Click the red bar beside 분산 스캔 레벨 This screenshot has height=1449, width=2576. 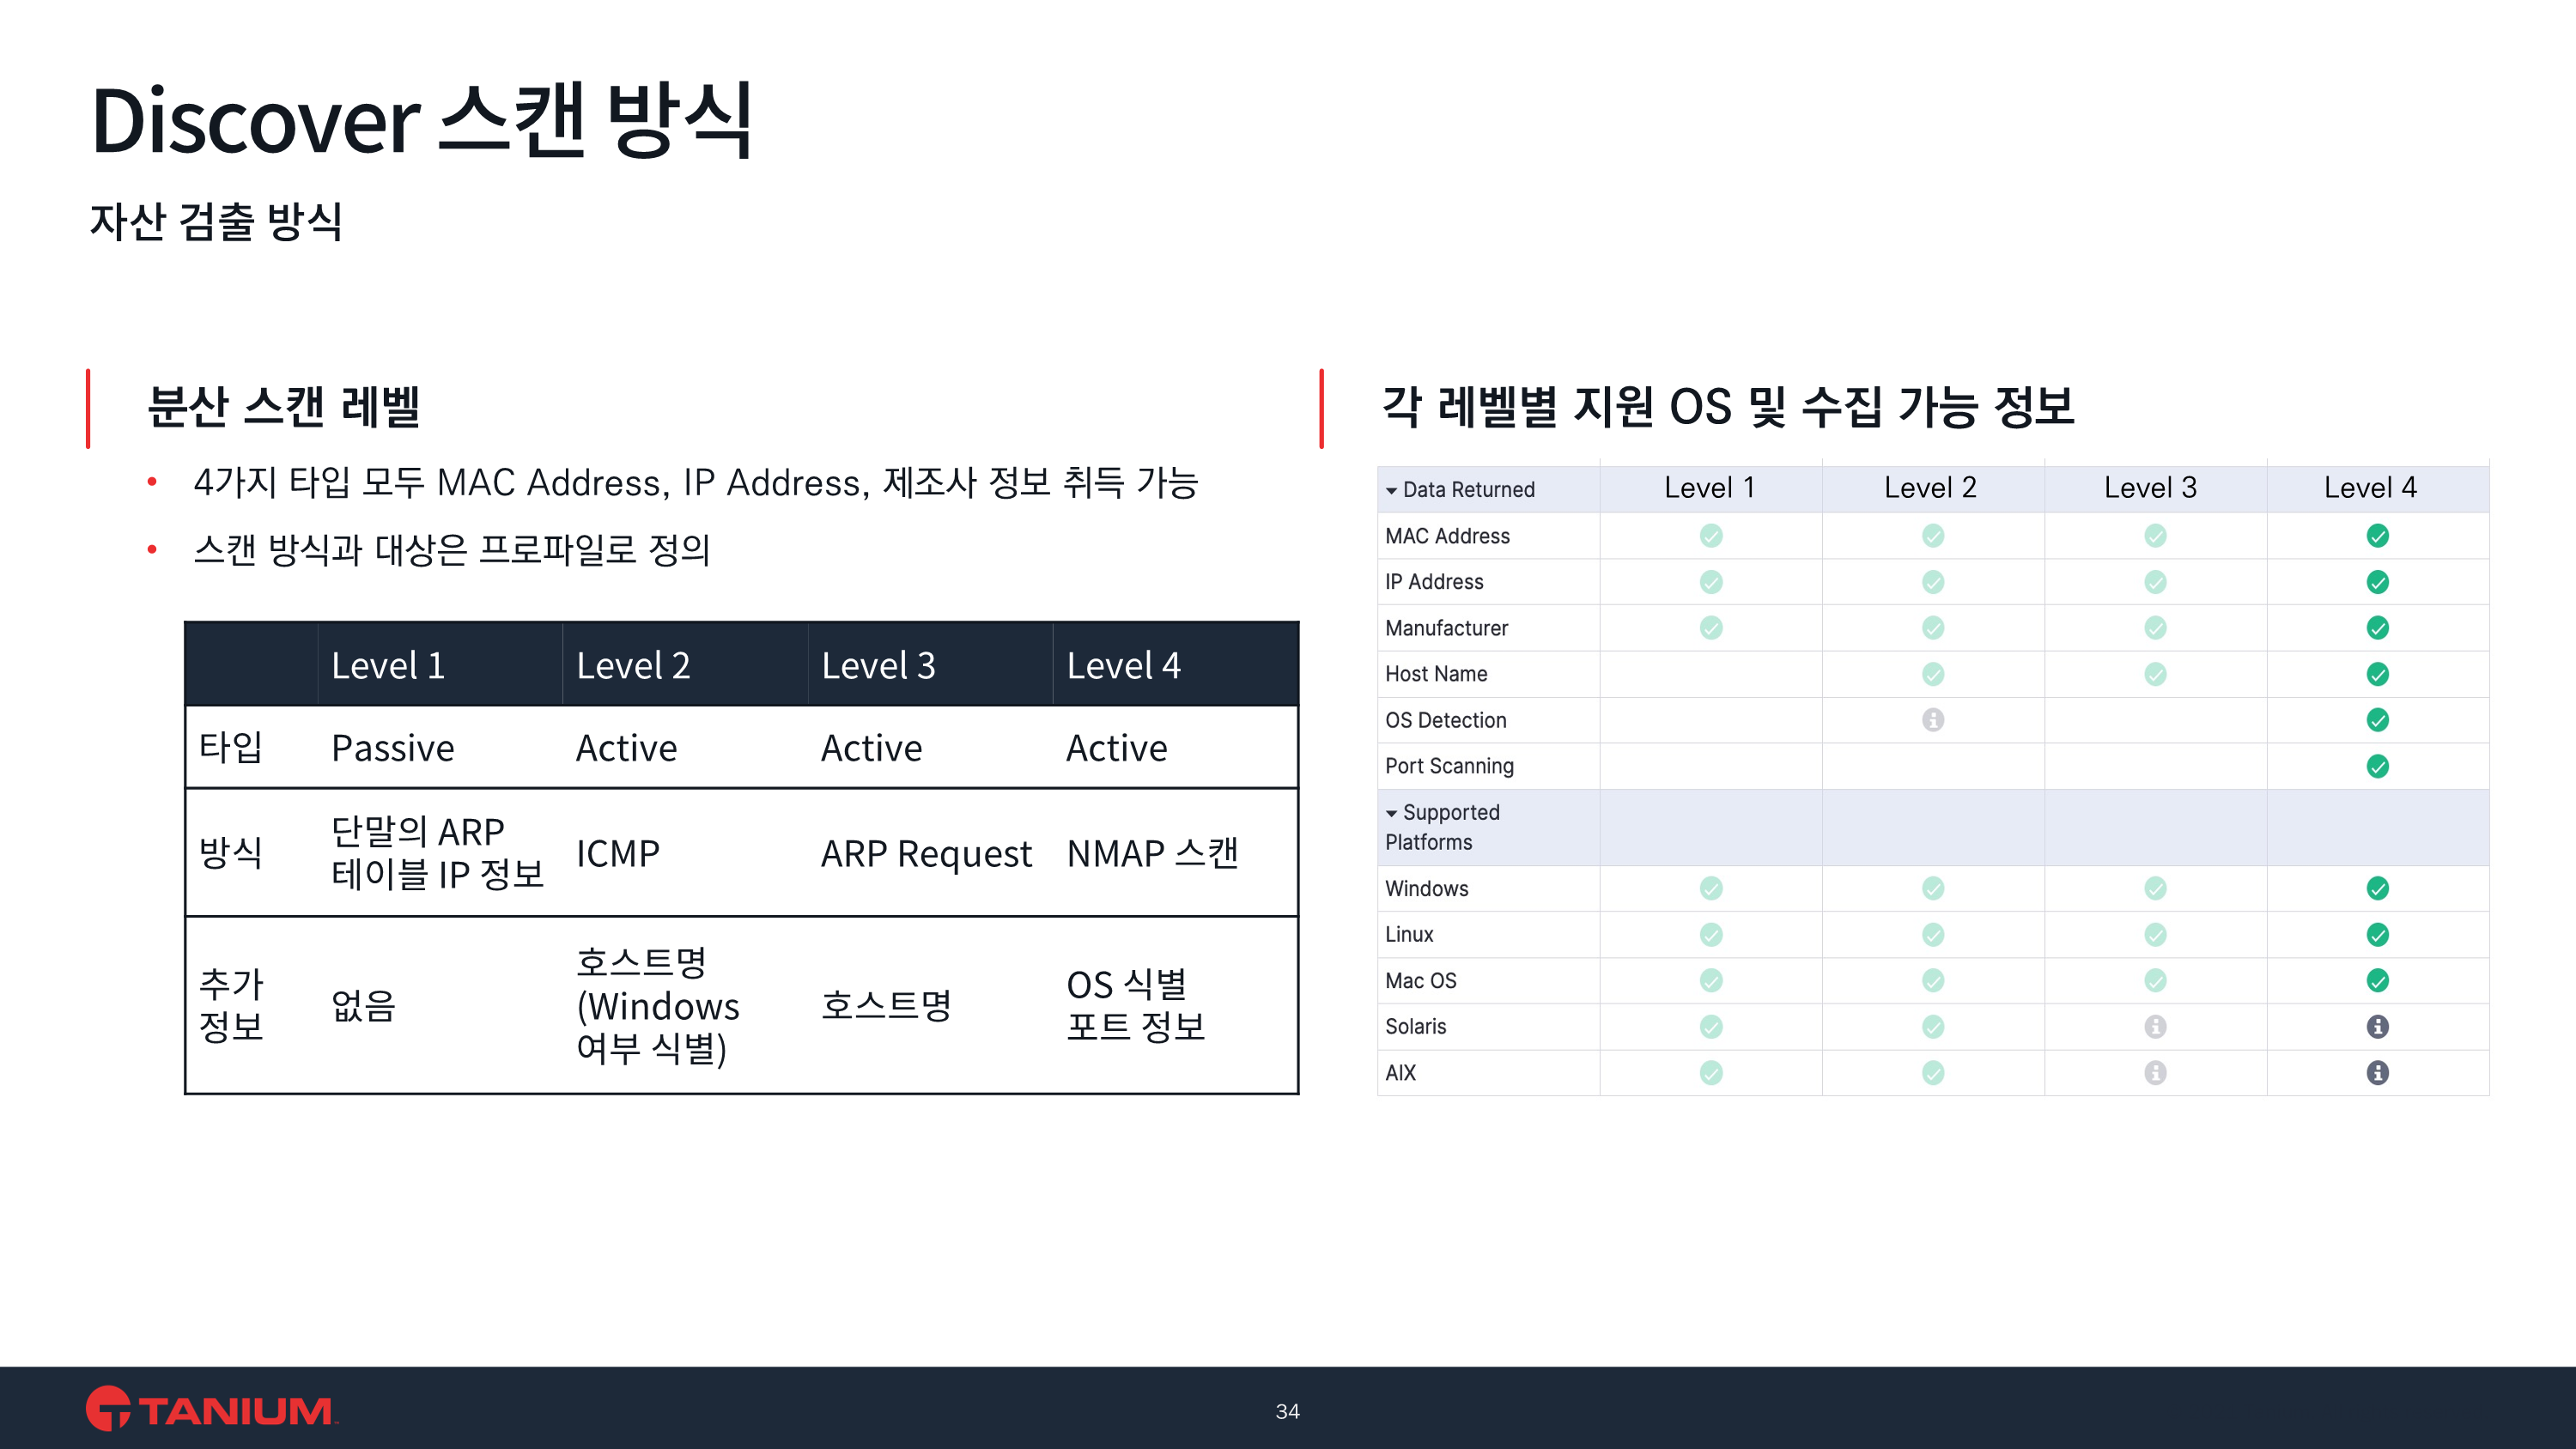88,408
